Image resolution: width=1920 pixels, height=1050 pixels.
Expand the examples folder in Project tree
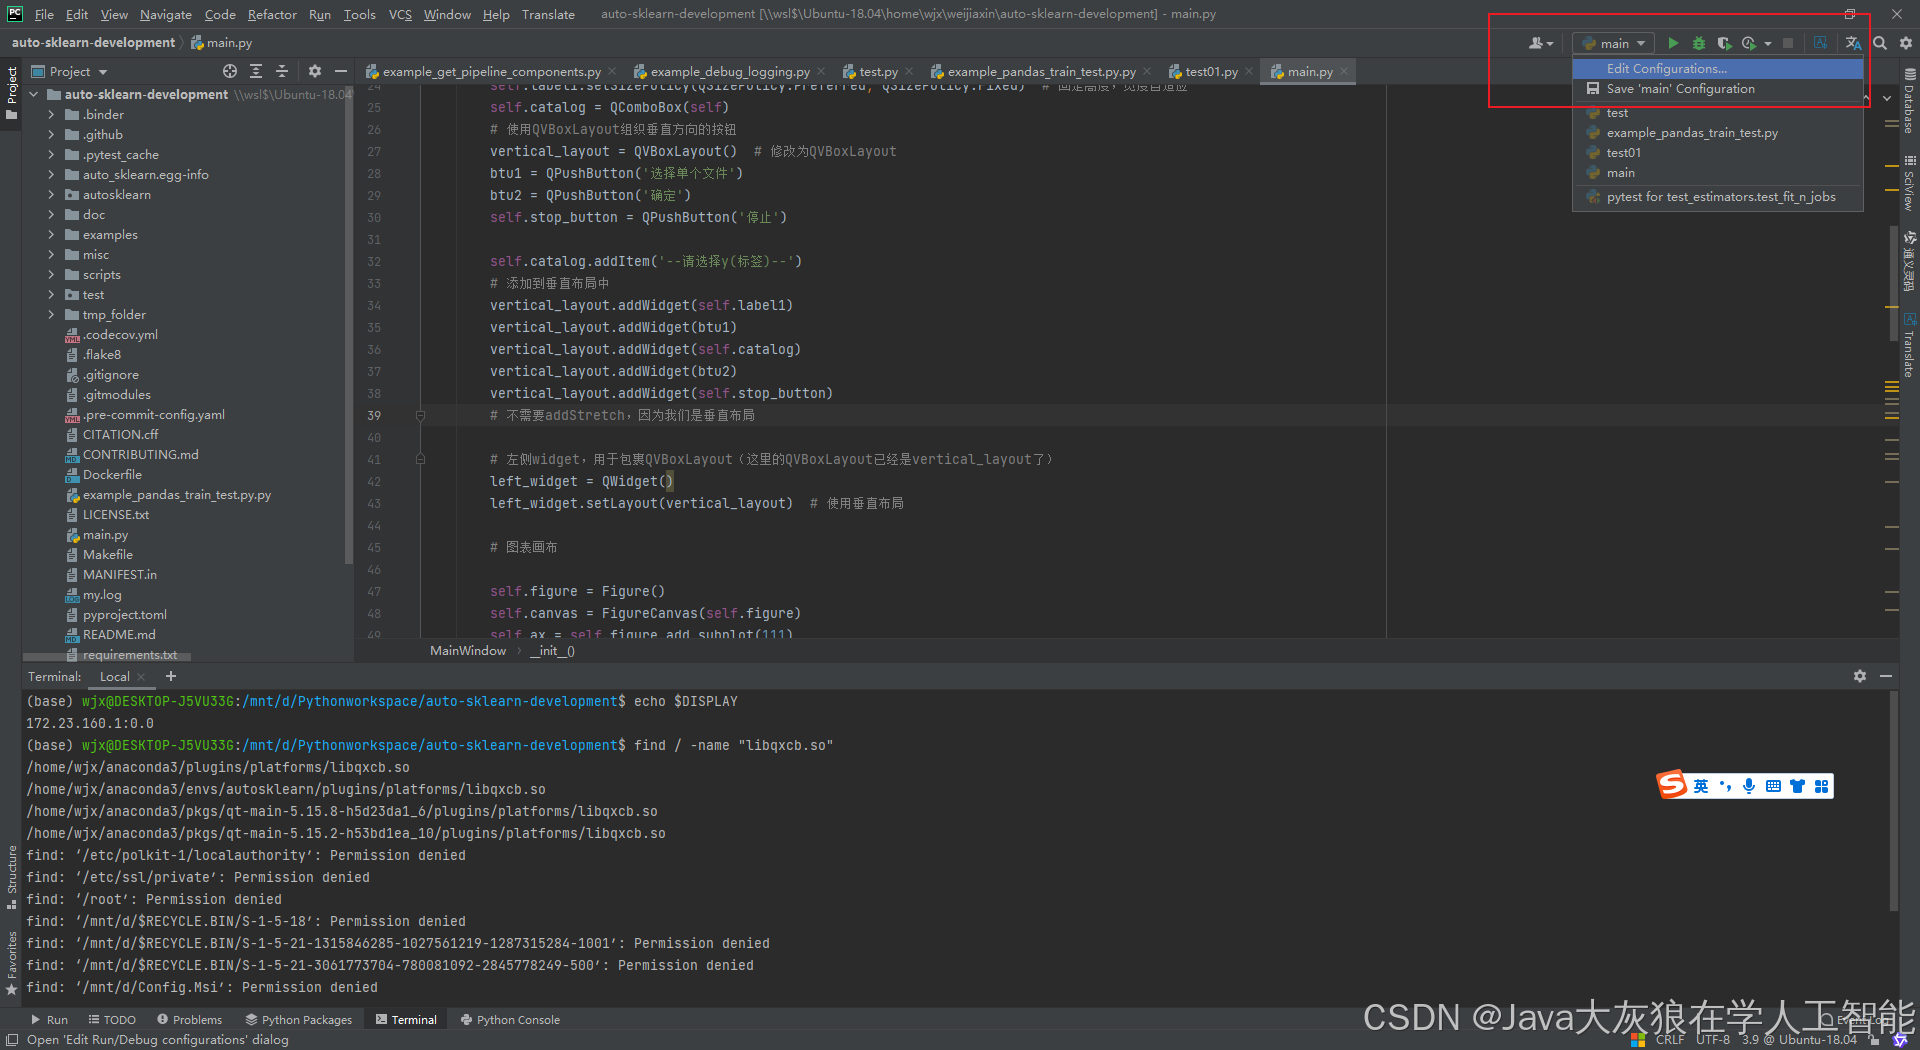(x=51, y=234)
